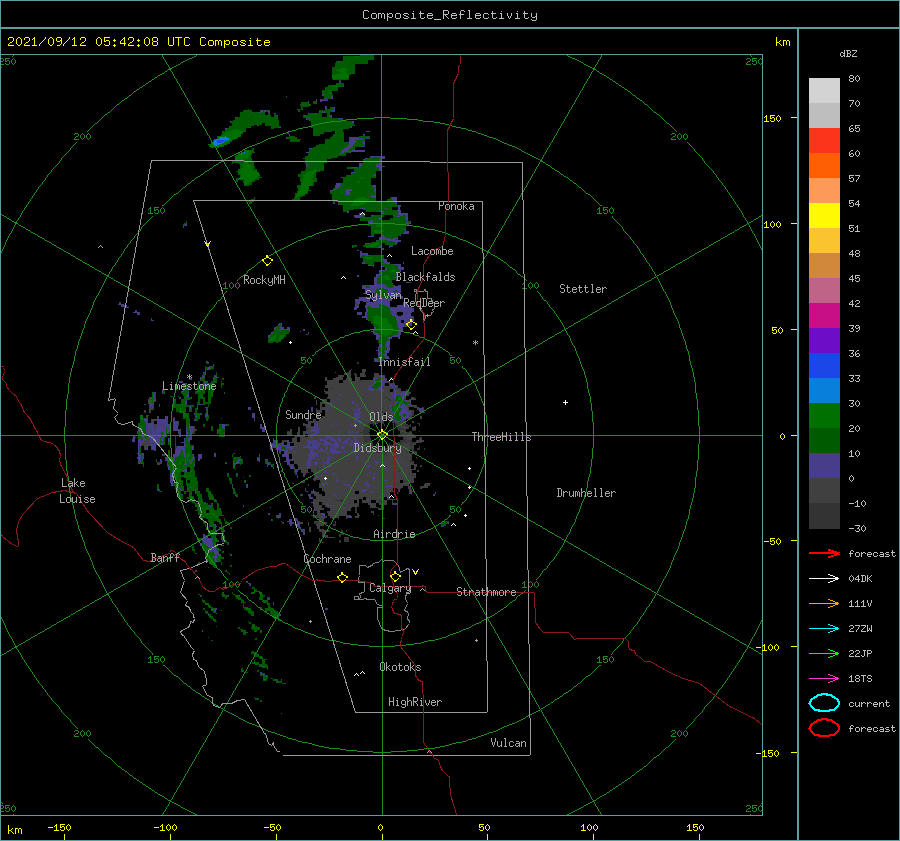This screenshot has height=841, width=900.
Task: Click the 0 dBZ purple-blue swatch
Action: [x=824, y=466]
